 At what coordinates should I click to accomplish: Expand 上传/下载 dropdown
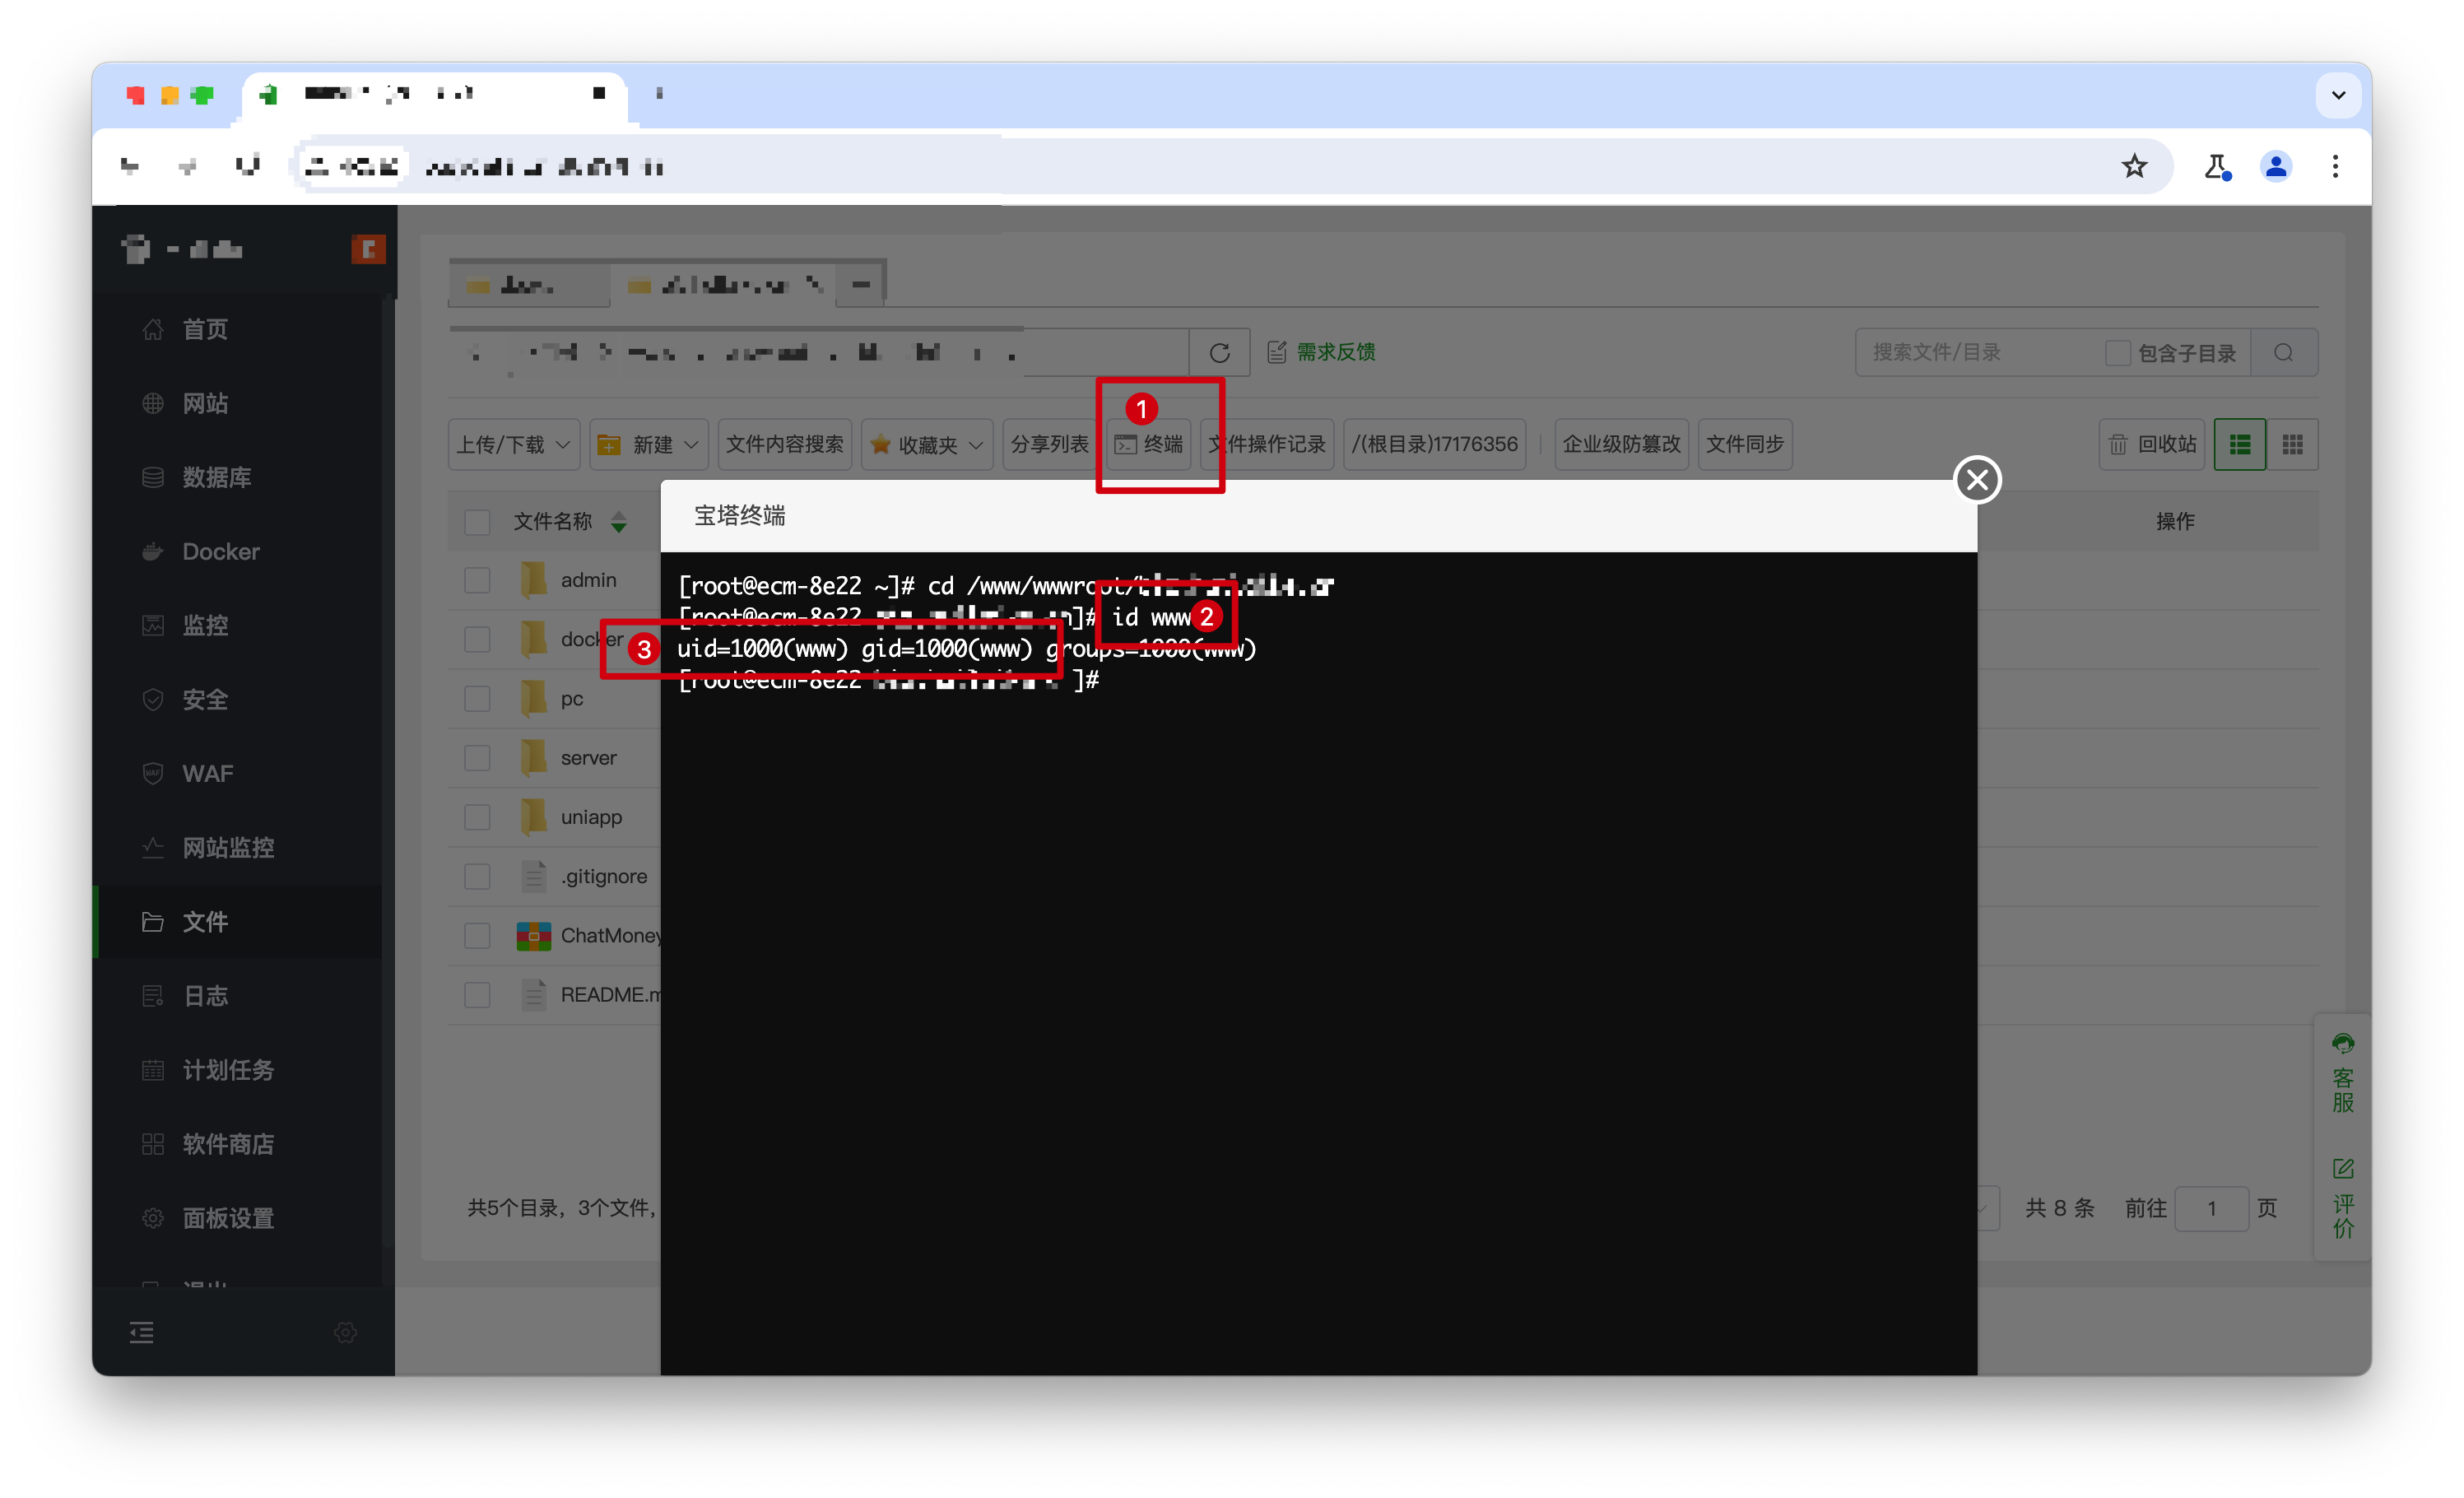pyautogui.click(x=513, y=444)
